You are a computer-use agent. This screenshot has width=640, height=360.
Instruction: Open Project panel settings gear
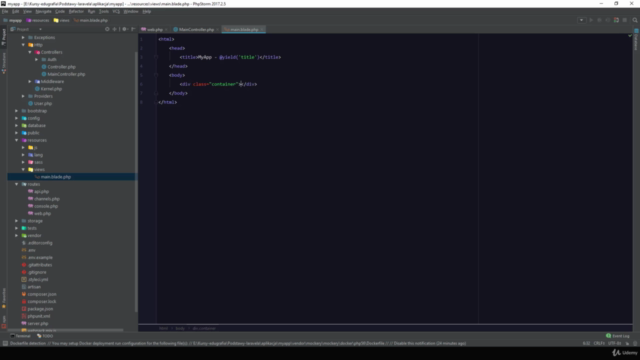click(x=124, y=29)
